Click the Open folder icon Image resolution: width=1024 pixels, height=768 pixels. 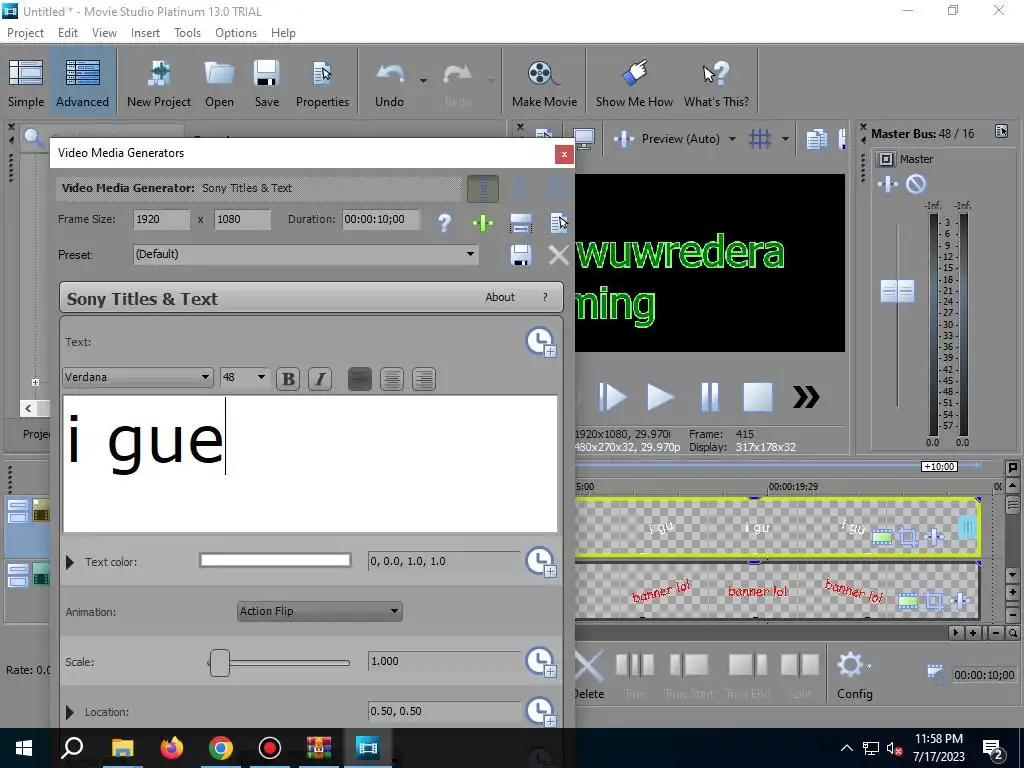point(219,83)
